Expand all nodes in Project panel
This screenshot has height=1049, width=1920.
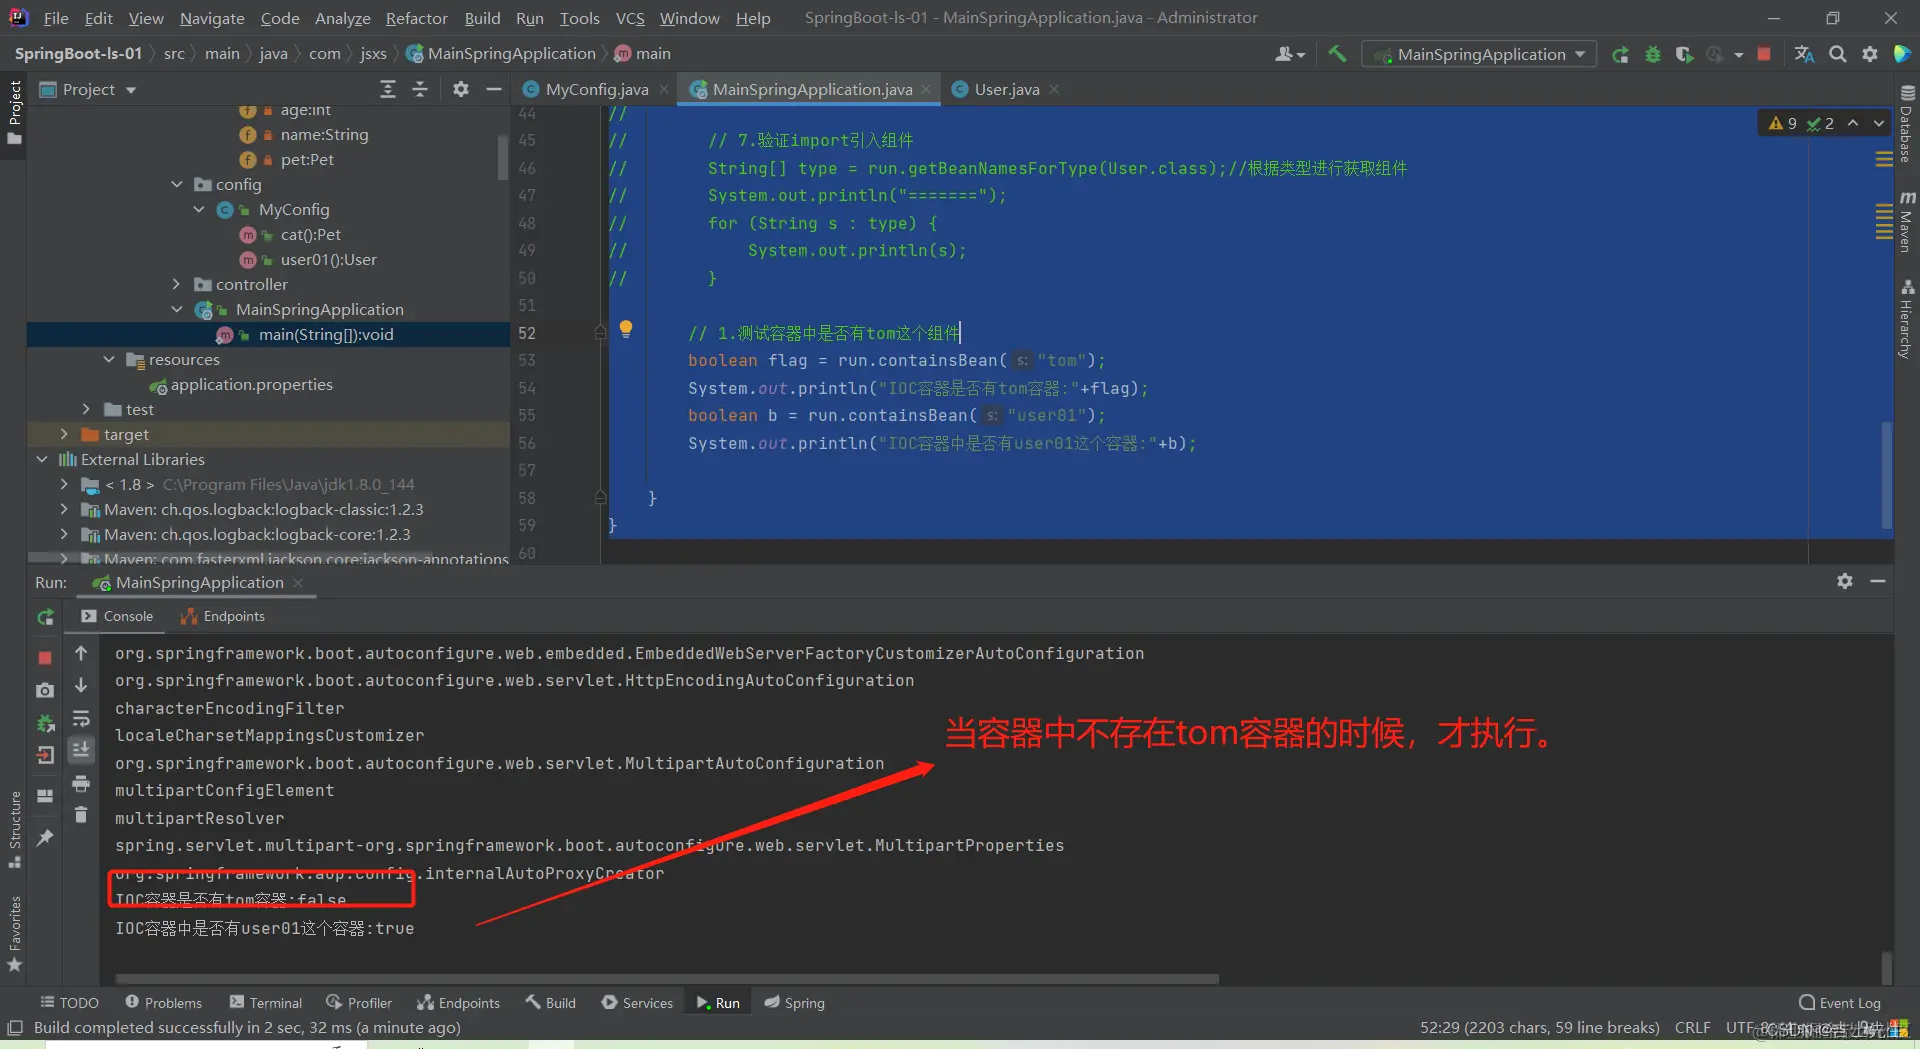[x=388, y=89]
